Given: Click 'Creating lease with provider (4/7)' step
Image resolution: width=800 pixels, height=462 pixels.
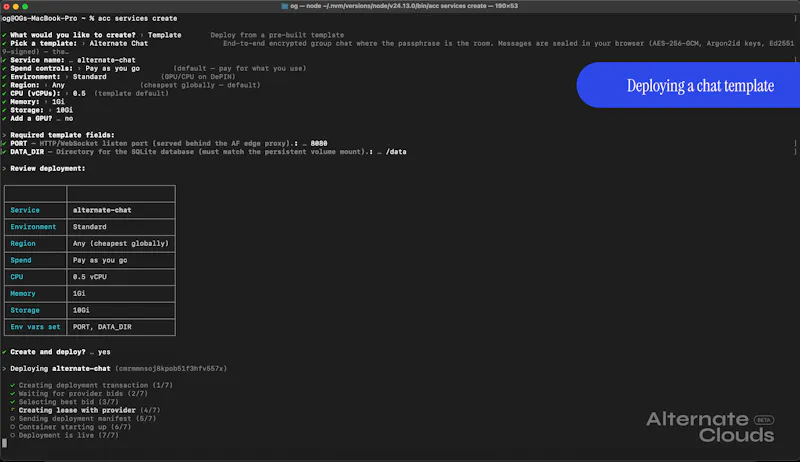Looking at the screenshot, I should click(x=89, y=410).
